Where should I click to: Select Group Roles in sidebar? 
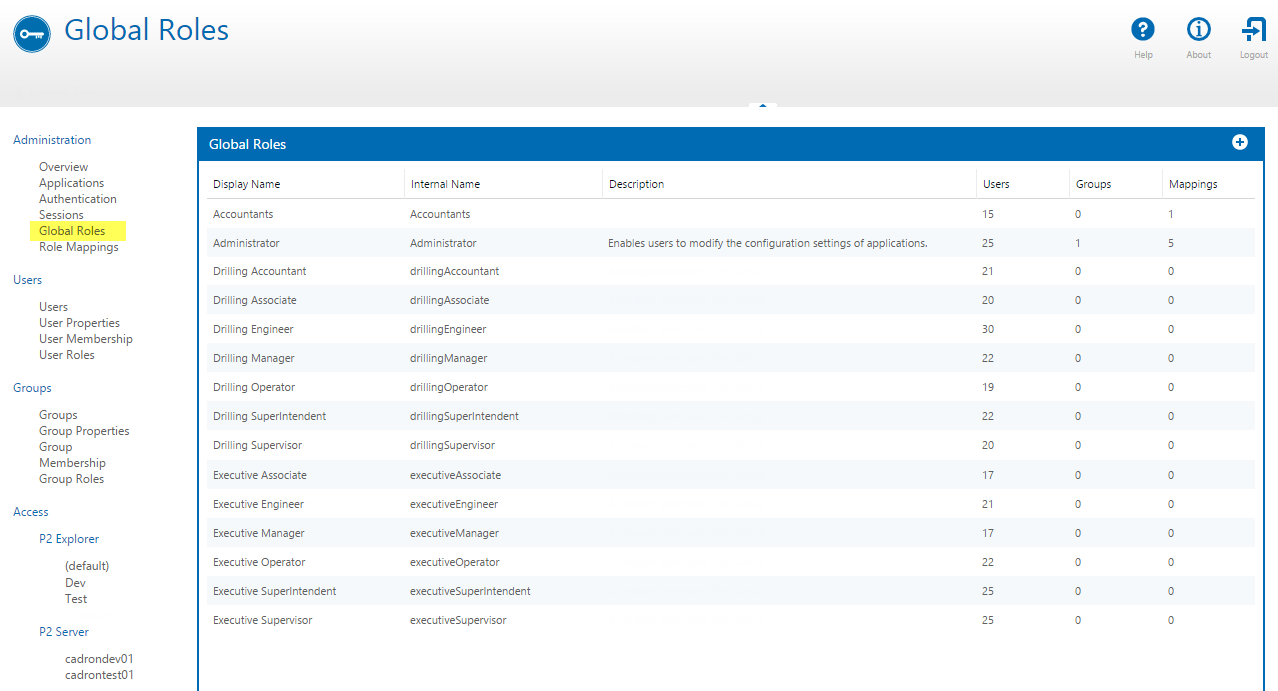(x=71, y=479)
